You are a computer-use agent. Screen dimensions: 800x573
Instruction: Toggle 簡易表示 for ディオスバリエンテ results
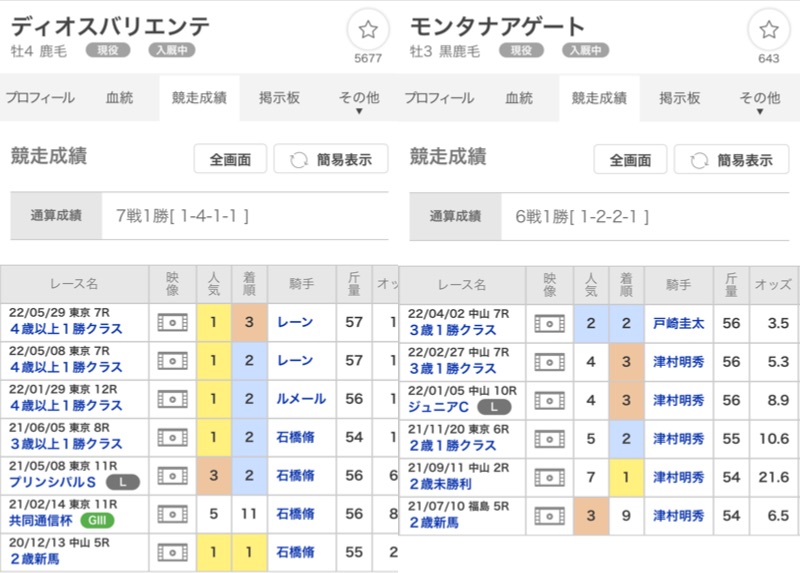point(331,159)
